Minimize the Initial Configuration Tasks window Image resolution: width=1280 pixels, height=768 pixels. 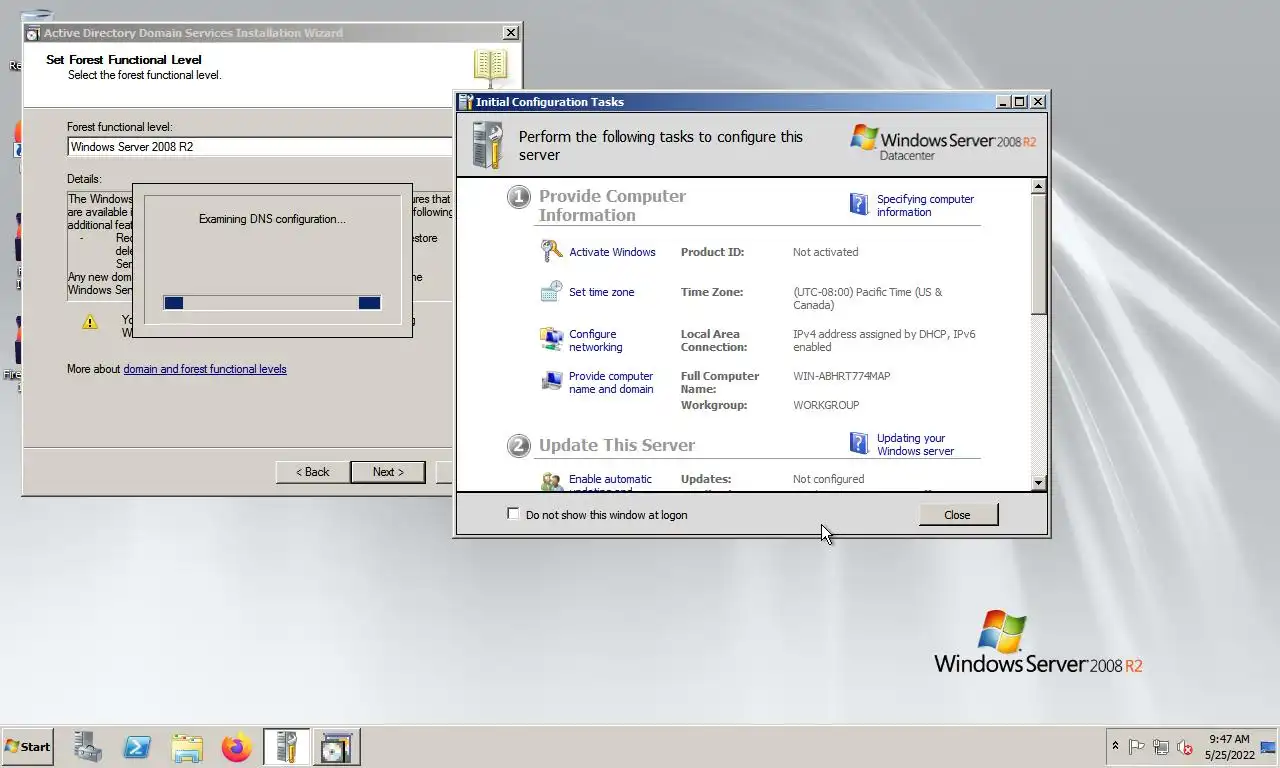1004,102
